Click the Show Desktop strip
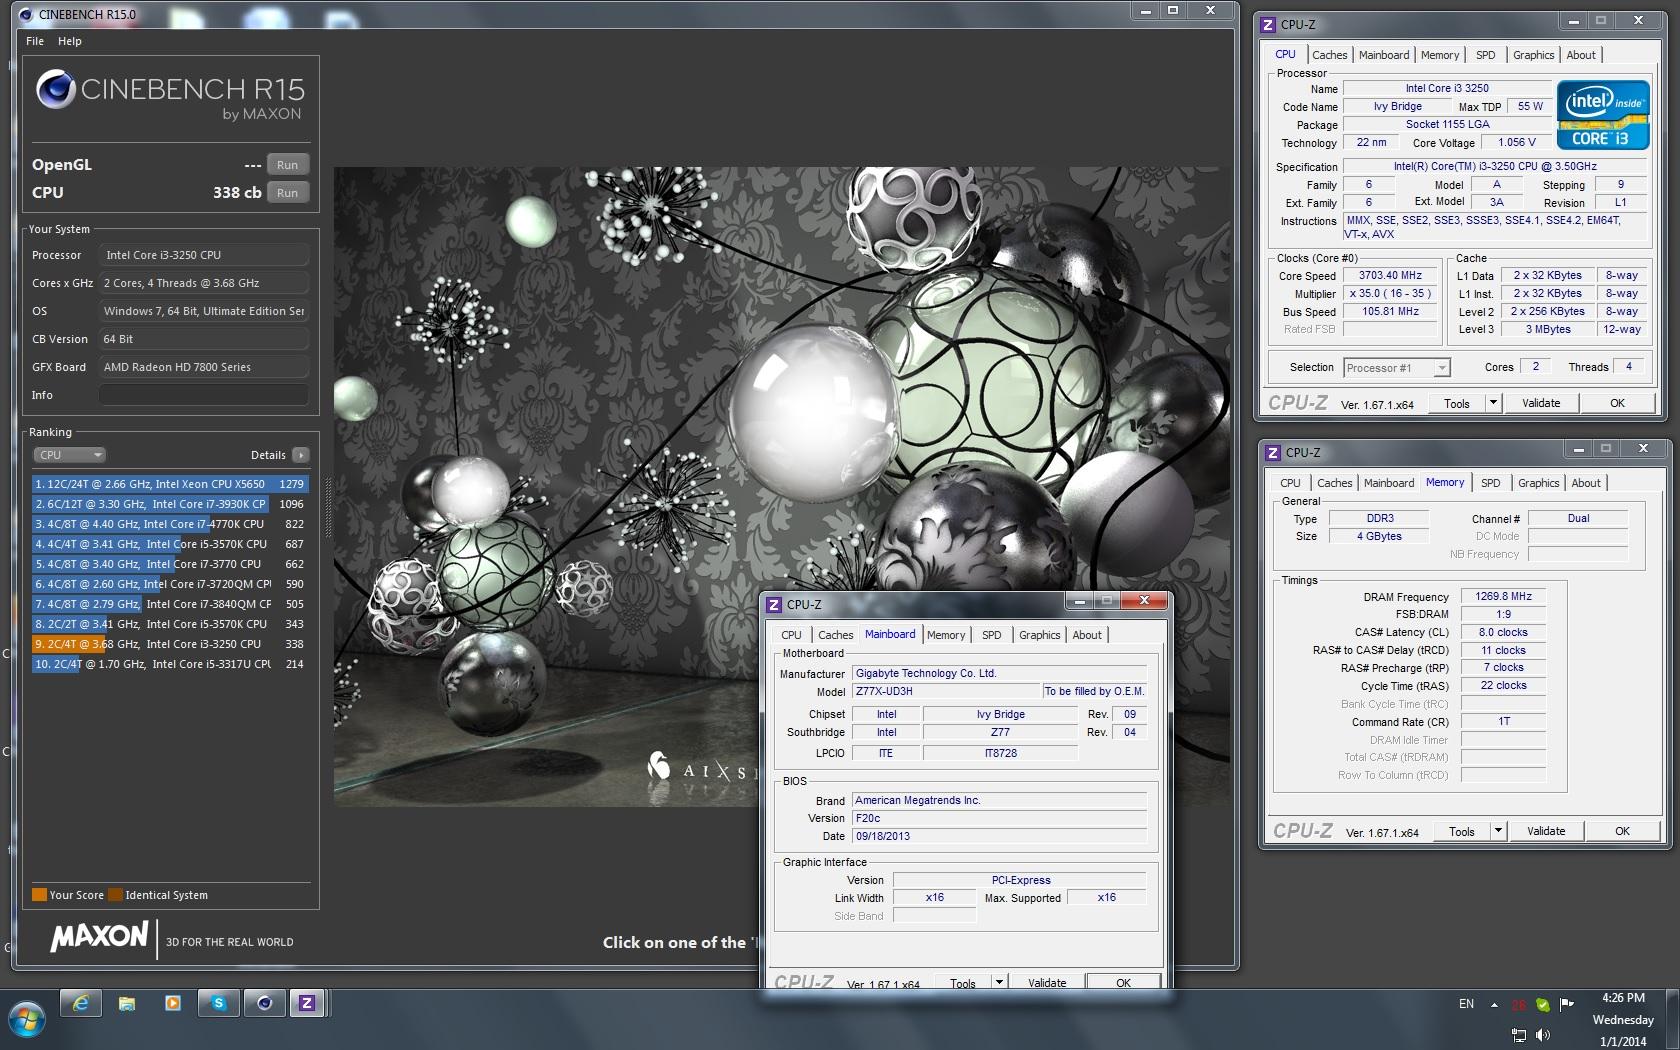Viewport: 1680px width, 1050px height. [1674, 1020]
